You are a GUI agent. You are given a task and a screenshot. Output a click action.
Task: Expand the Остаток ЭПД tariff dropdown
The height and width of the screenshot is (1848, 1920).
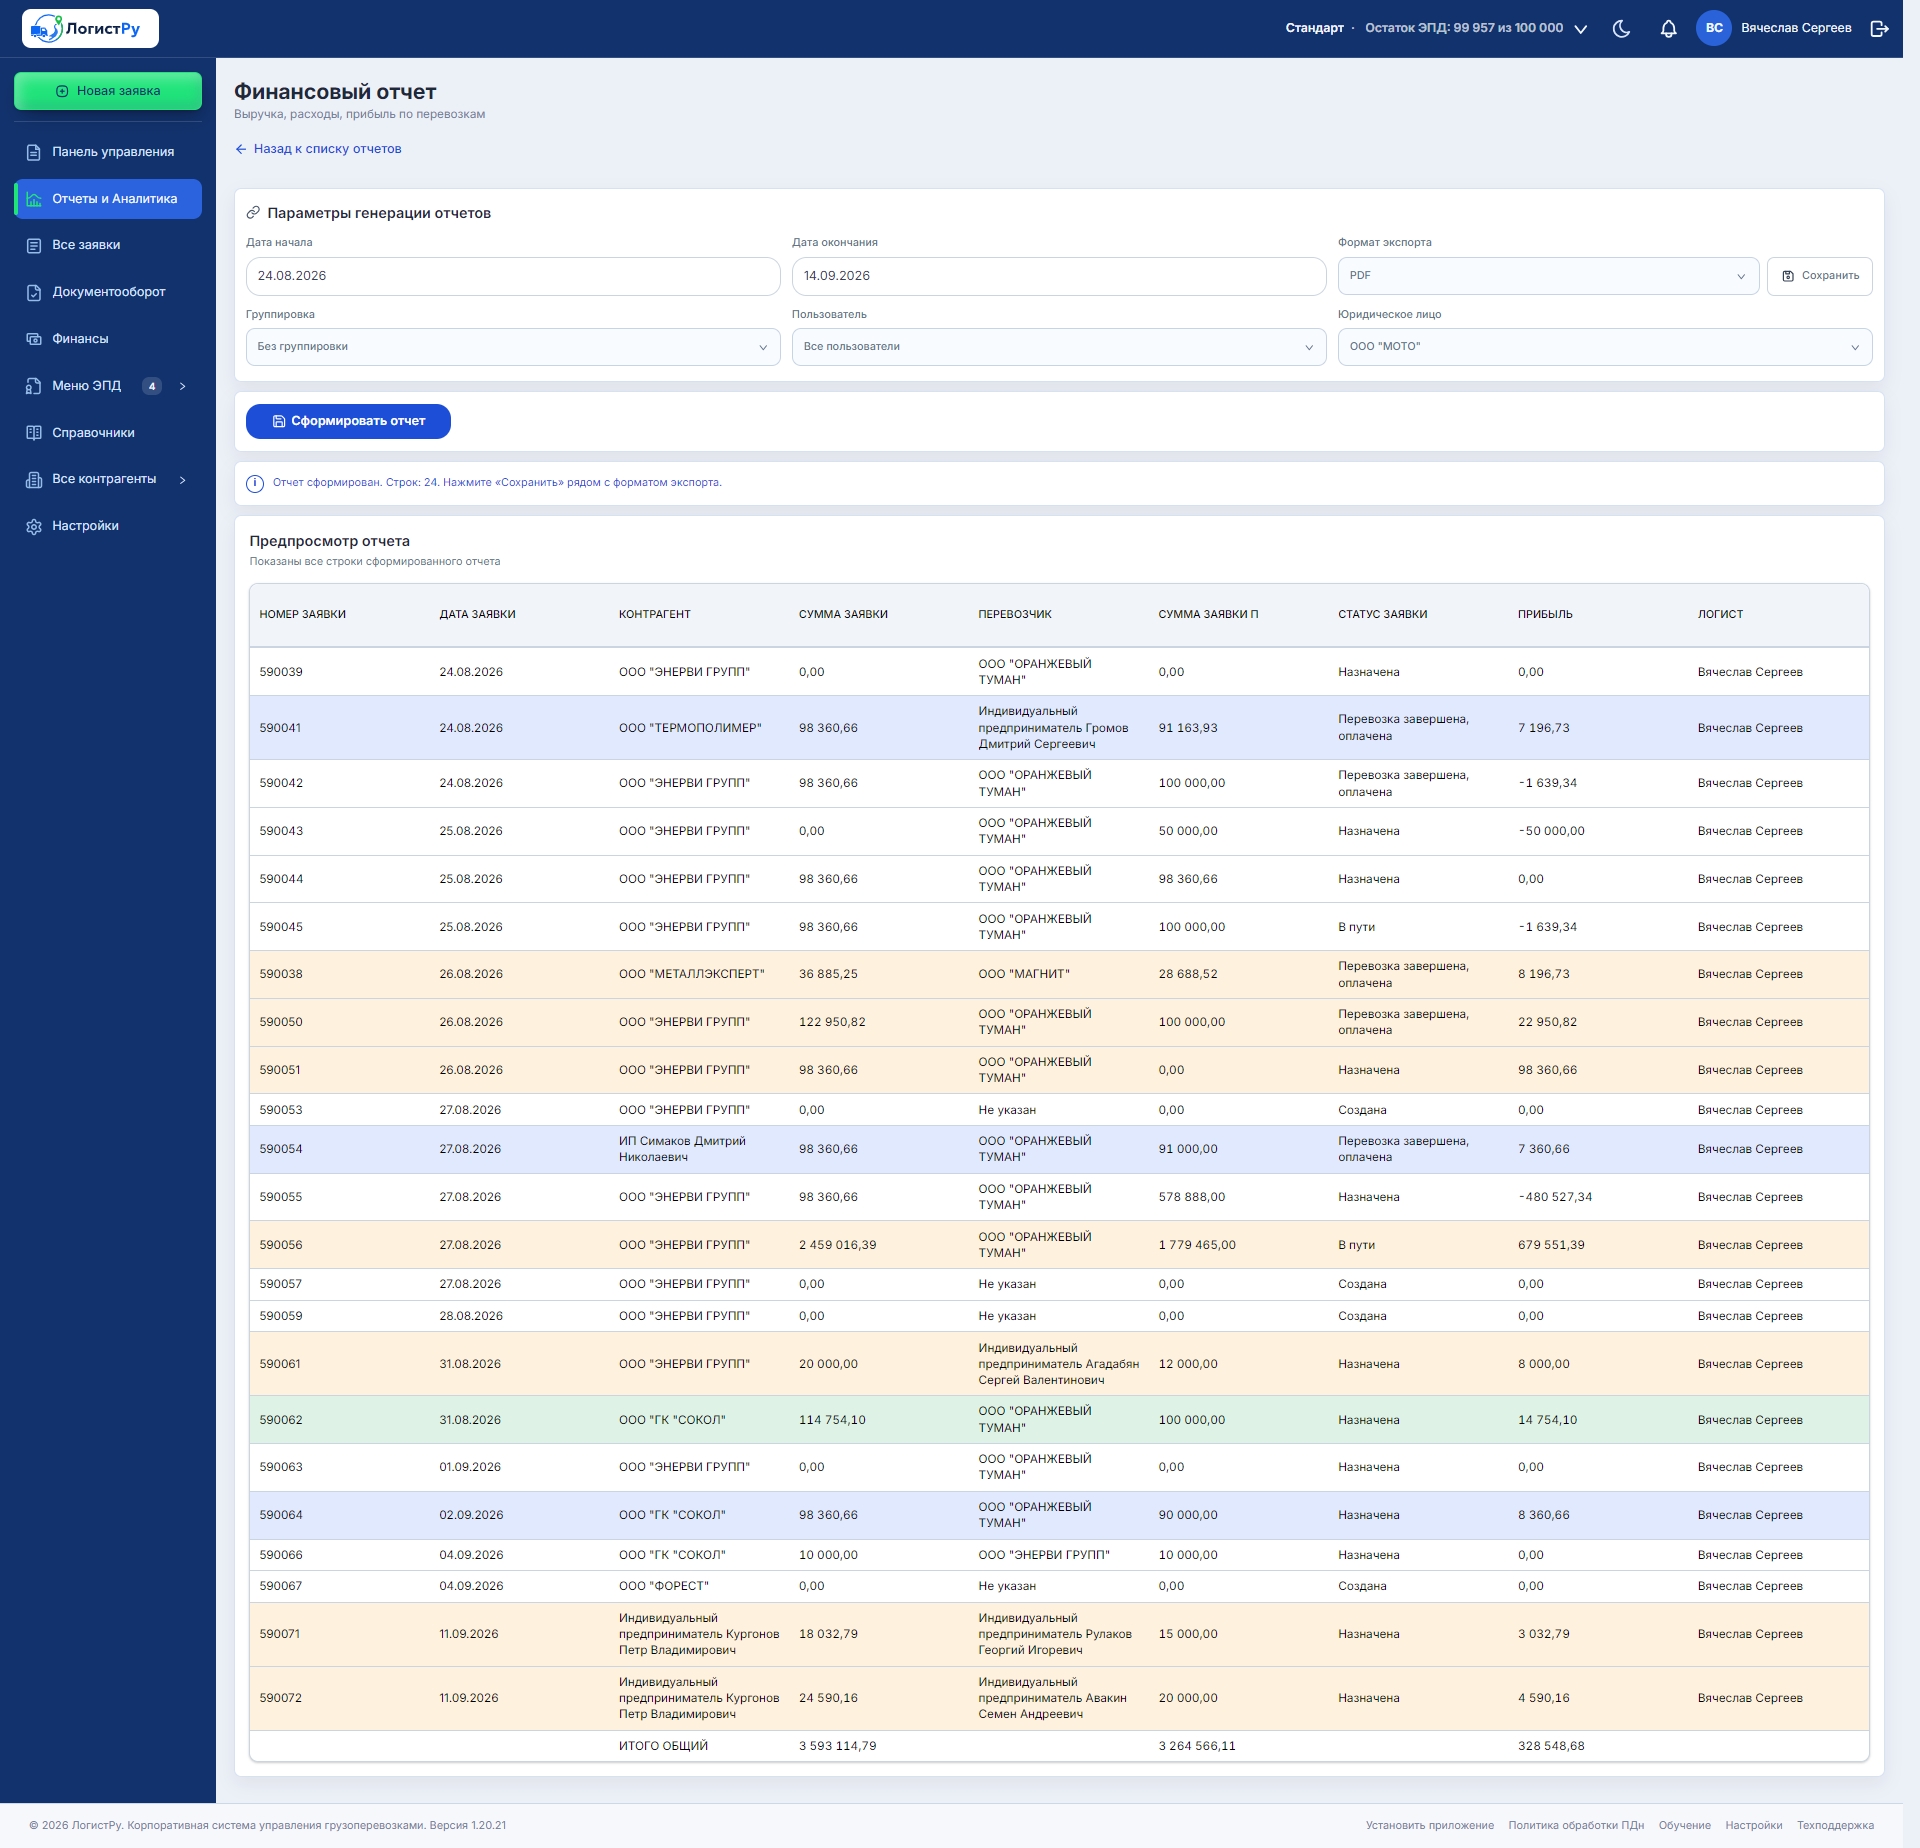click(x=1581, y=29)
